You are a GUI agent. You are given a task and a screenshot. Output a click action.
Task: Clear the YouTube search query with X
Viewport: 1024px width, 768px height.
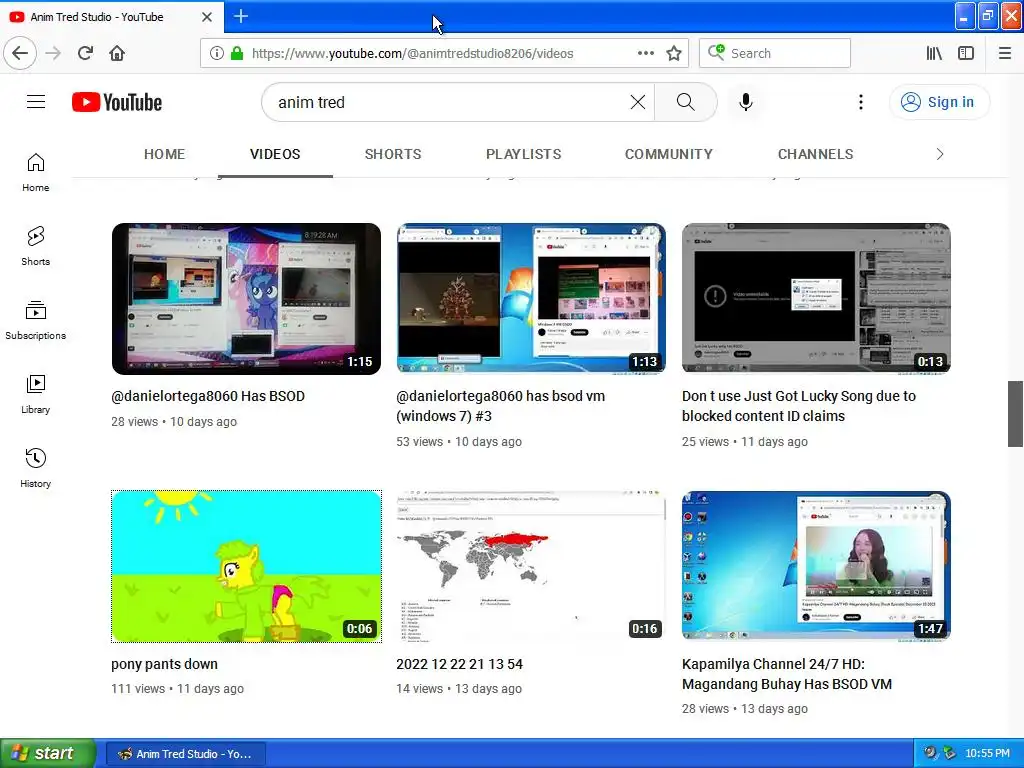tap(638, 102)
